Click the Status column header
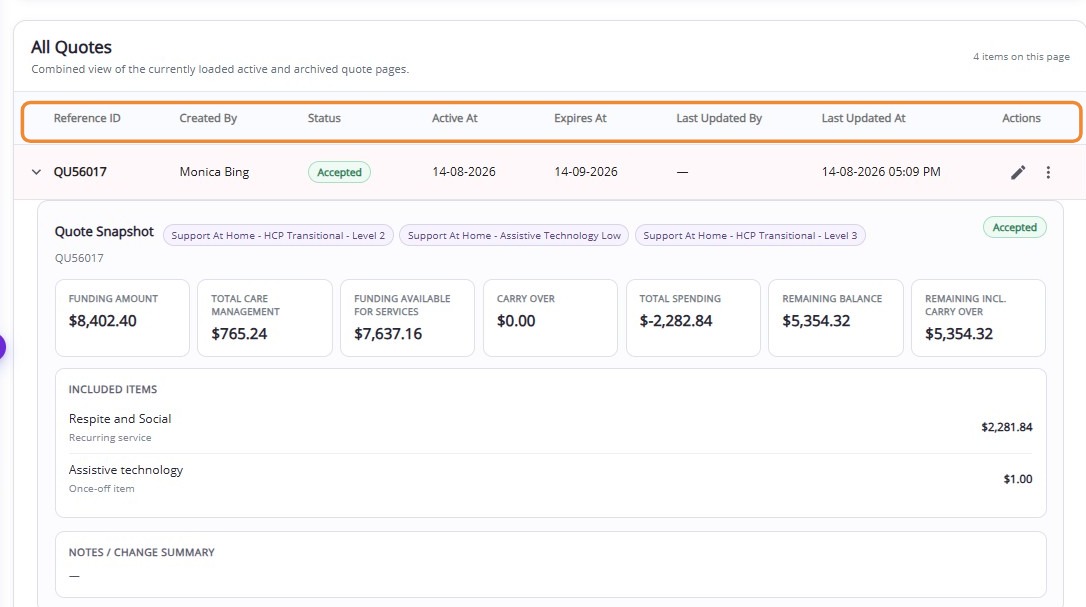The height and width of the screenshot is (607, 1086). tap(324, 118)
